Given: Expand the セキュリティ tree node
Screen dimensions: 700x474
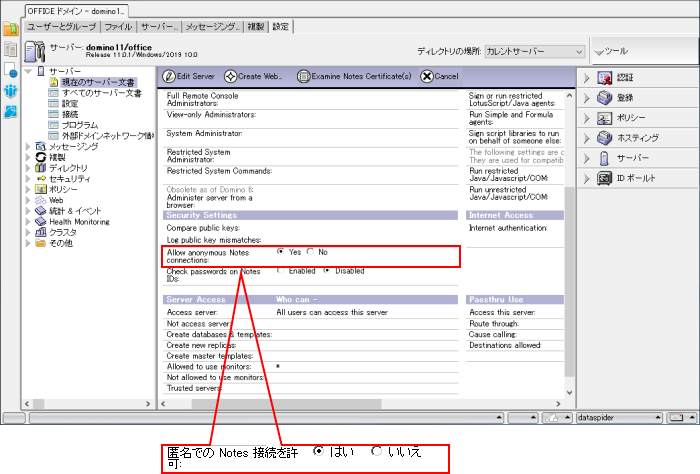Looking at the screenshot, I should click(28, 178).
